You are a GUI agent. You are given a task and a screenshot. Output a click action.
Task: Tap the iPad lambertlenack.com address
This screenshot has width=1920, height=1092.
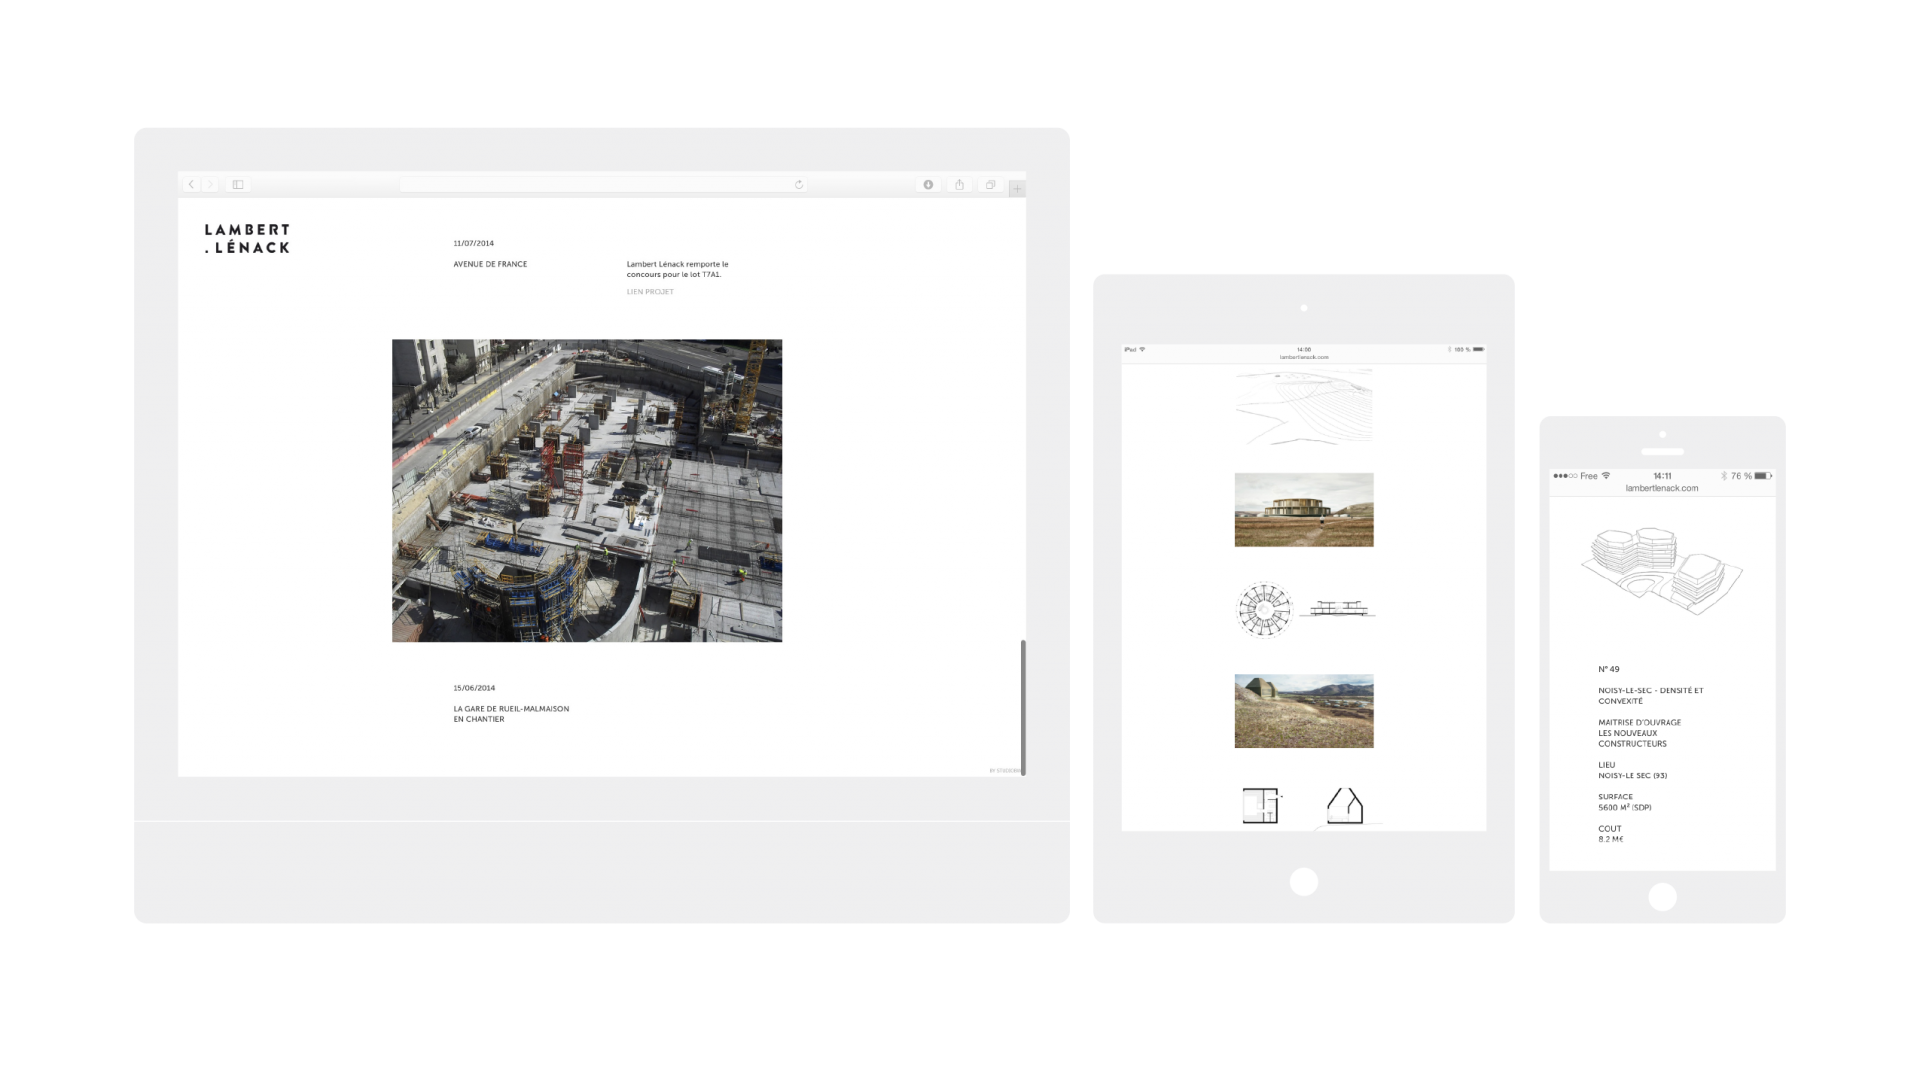pyautogui.click(x=1304, y=357)
